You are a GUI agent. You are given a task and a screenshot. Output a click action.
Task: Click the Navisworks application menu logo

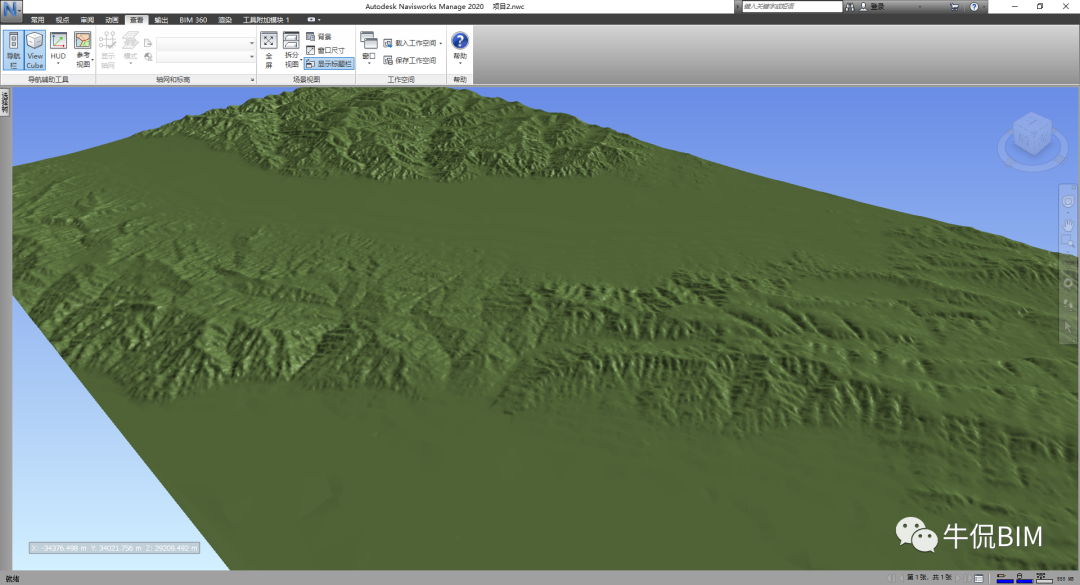pos(11,8)
